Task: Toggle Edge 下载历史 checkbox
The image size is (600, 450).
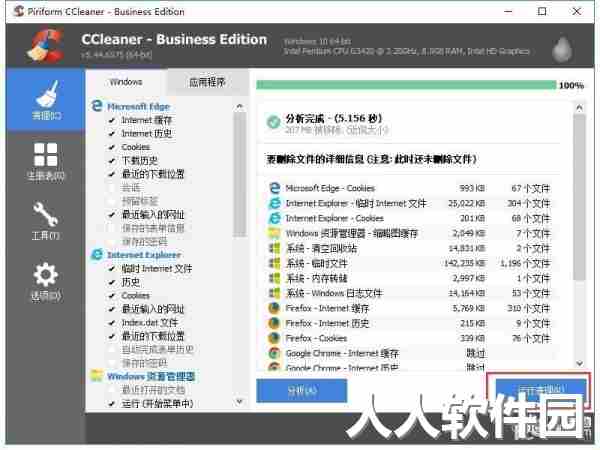Action: 112,161
